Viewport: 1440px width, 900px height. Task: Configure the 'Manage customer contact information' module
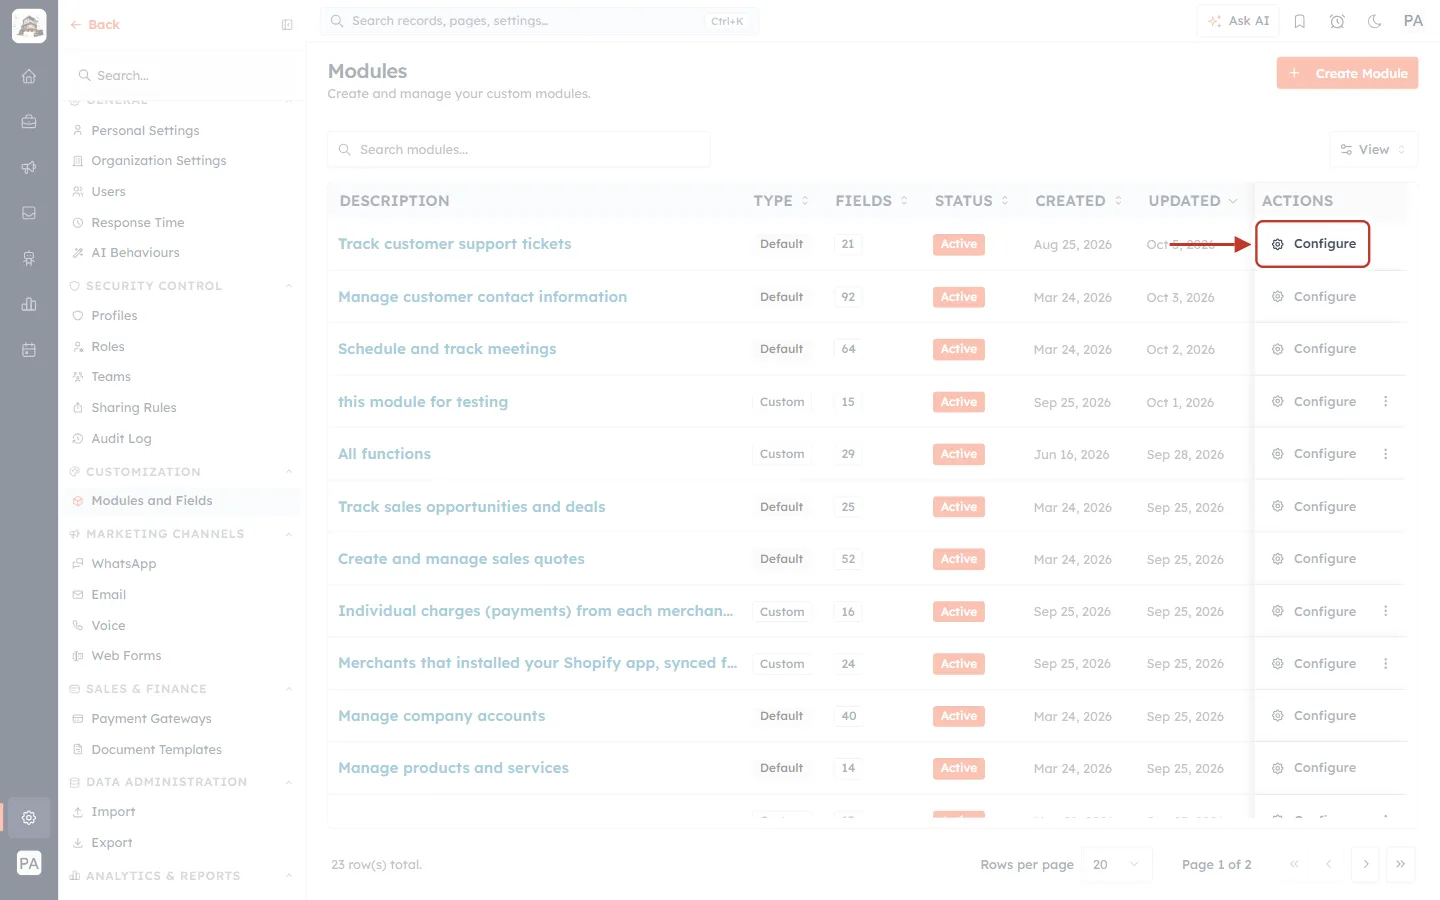[1314, 297]
